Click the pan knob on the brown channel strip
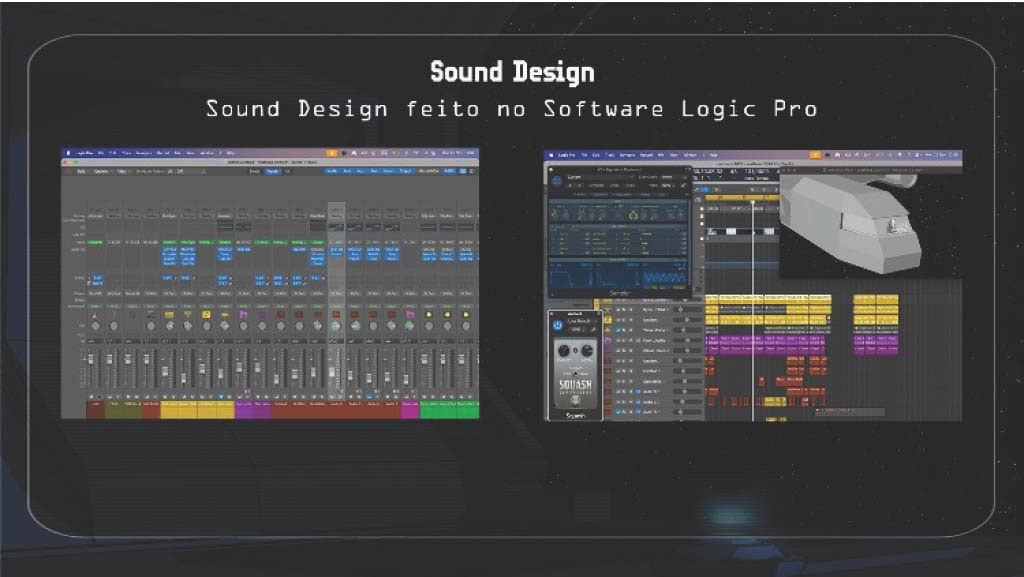 95,326
